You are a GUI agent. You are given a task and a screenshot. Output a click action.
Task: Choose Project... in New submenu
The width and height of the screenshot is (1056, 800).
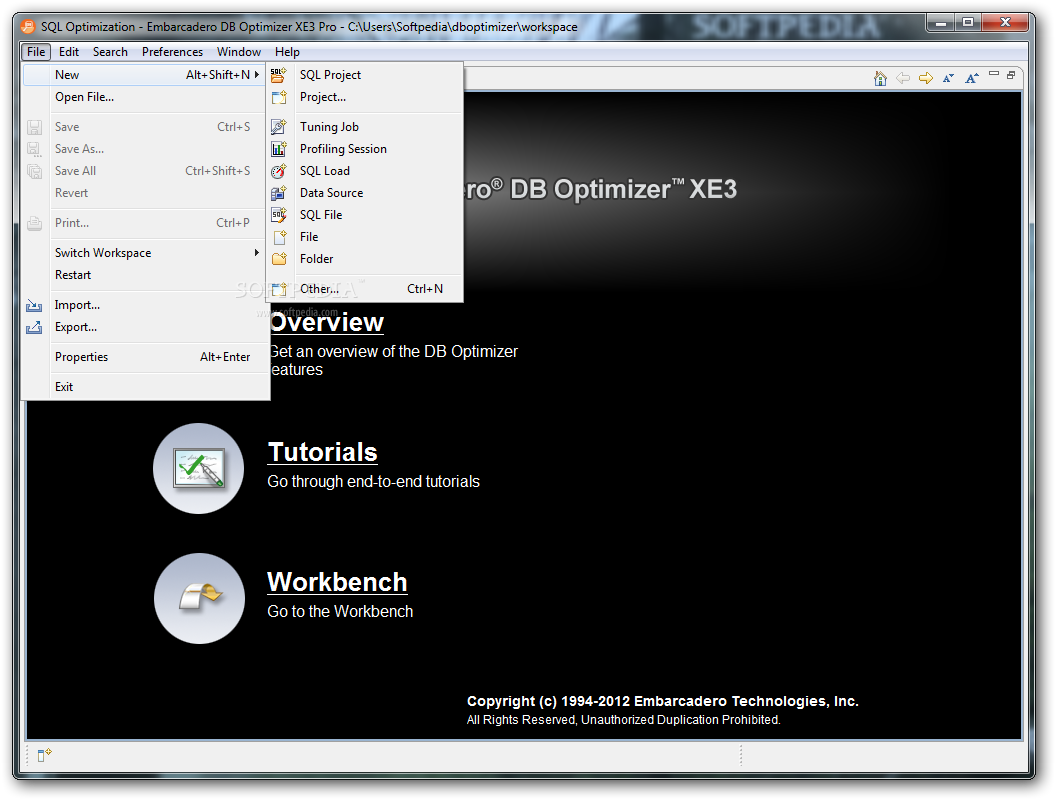click(x=366, y=97)
